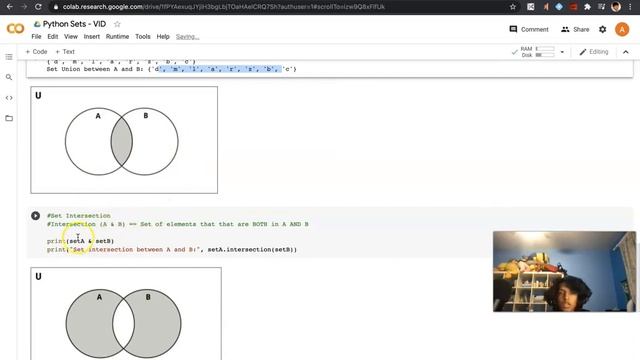The width and height of the screenshot is (640, 360).
Task: Click the print(setA & setB) code line
Action: (x=80, y=241)
